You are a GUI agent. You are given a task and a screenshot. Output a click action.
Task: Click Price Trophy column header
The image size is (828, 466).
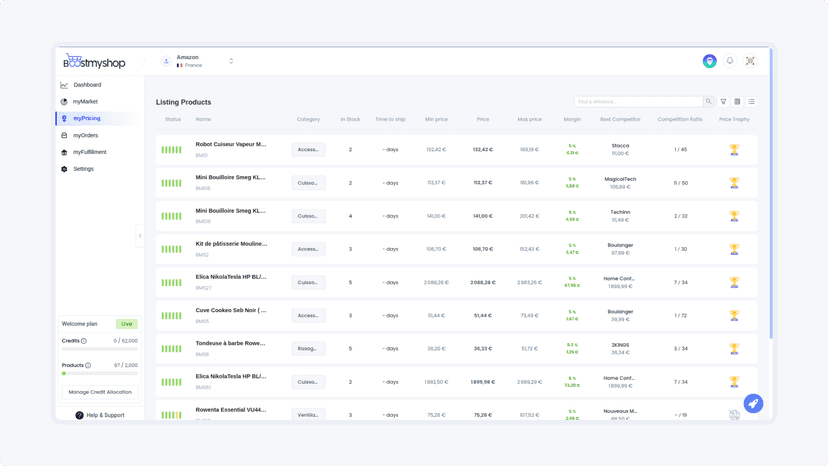734,119
